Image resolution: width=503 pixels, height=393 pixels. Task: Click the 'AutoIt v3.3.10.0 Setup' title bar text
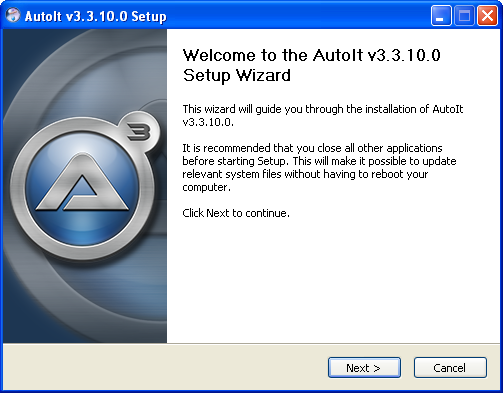[95, 16]
